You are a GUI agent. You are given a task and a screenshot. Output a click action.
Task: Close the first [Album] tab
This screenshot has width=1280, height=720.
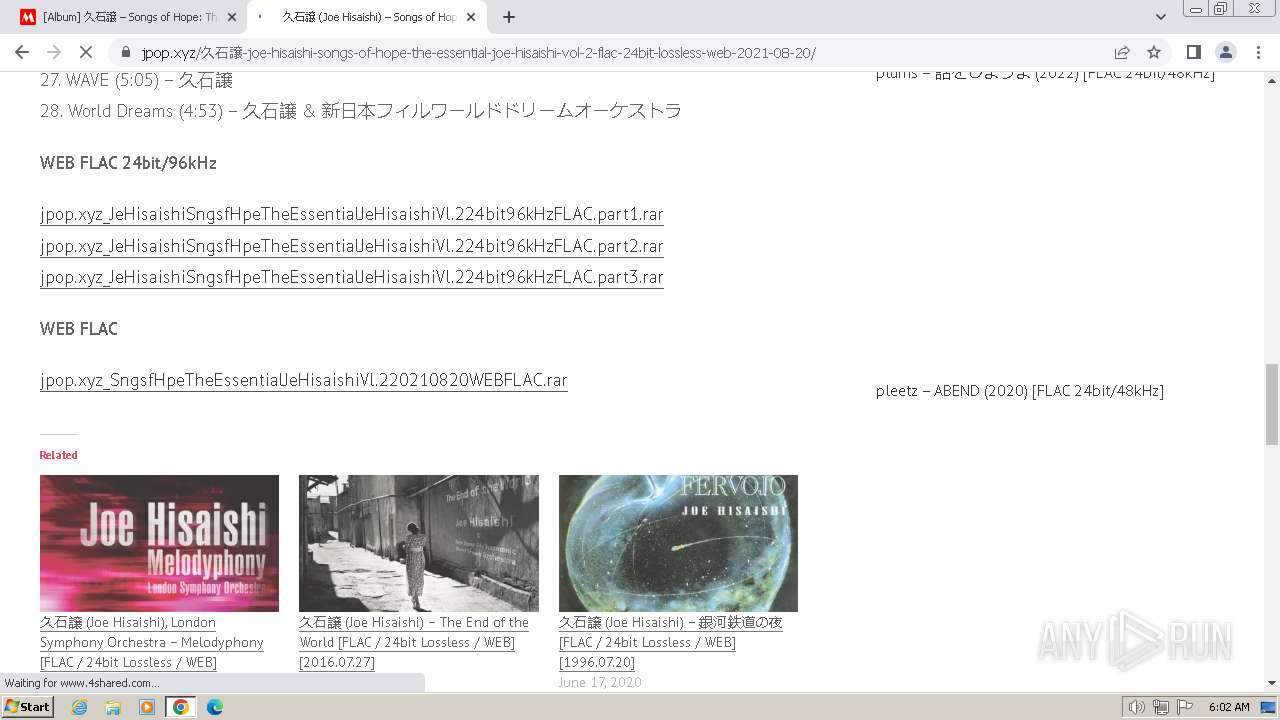click(231, 17)
